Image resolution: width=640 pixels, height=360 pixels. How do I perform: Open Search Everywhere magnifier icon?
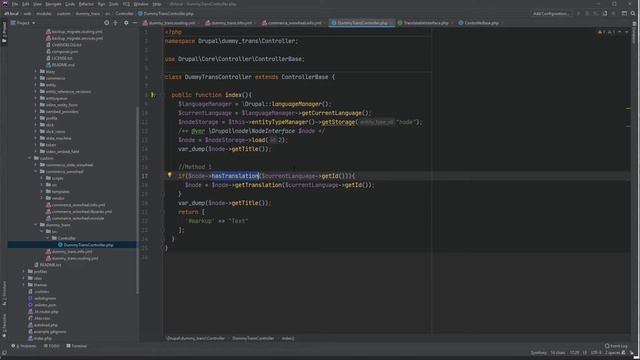(633, 13)
